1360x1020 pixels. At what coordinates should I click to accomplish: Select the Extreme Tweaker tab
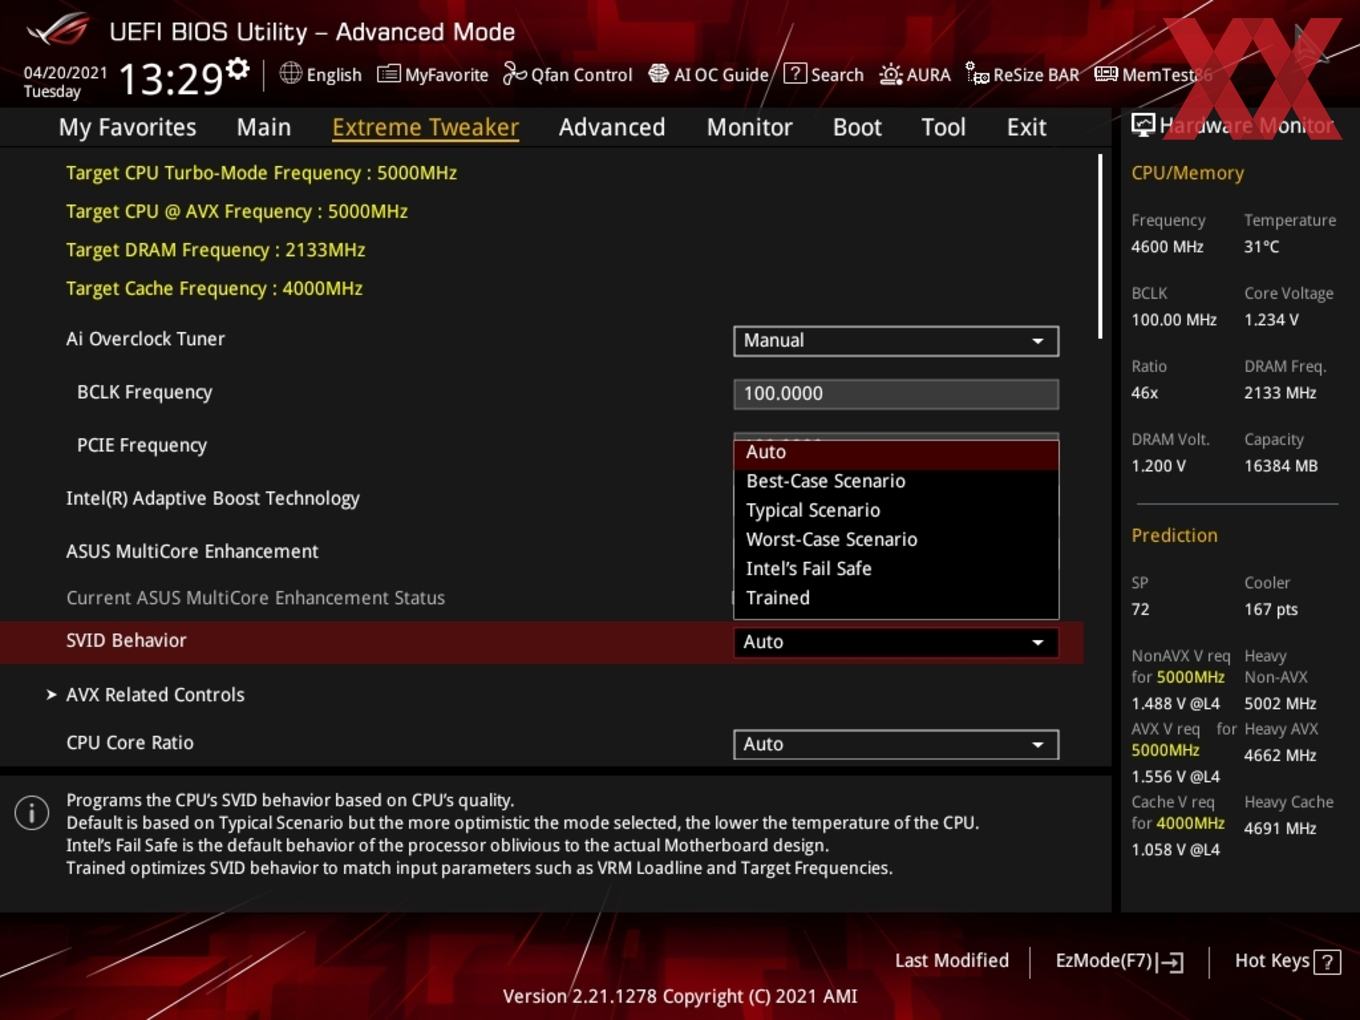click(x=425, y=127)
